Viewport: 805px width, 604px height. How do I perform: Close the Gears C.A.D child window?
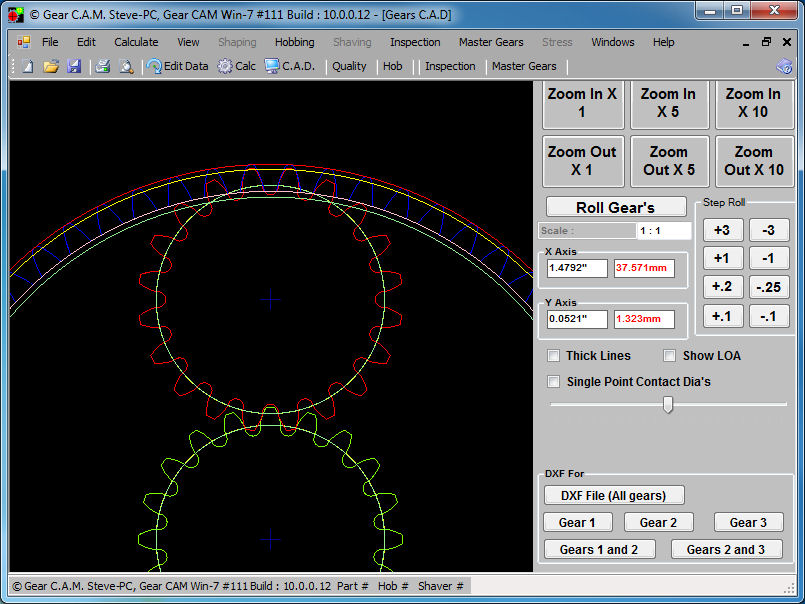pyautogui.click(x=787, y=42)
